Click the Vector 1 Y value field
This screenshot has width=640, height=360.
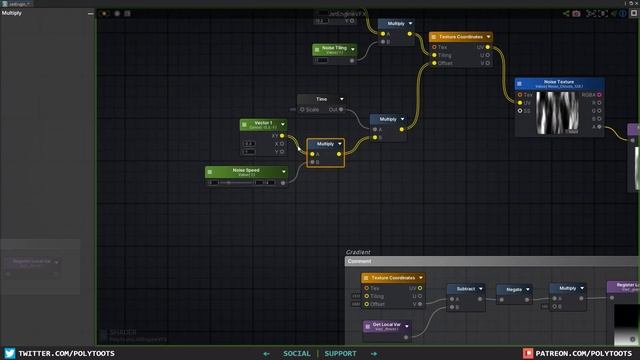[x=249, y=152]
